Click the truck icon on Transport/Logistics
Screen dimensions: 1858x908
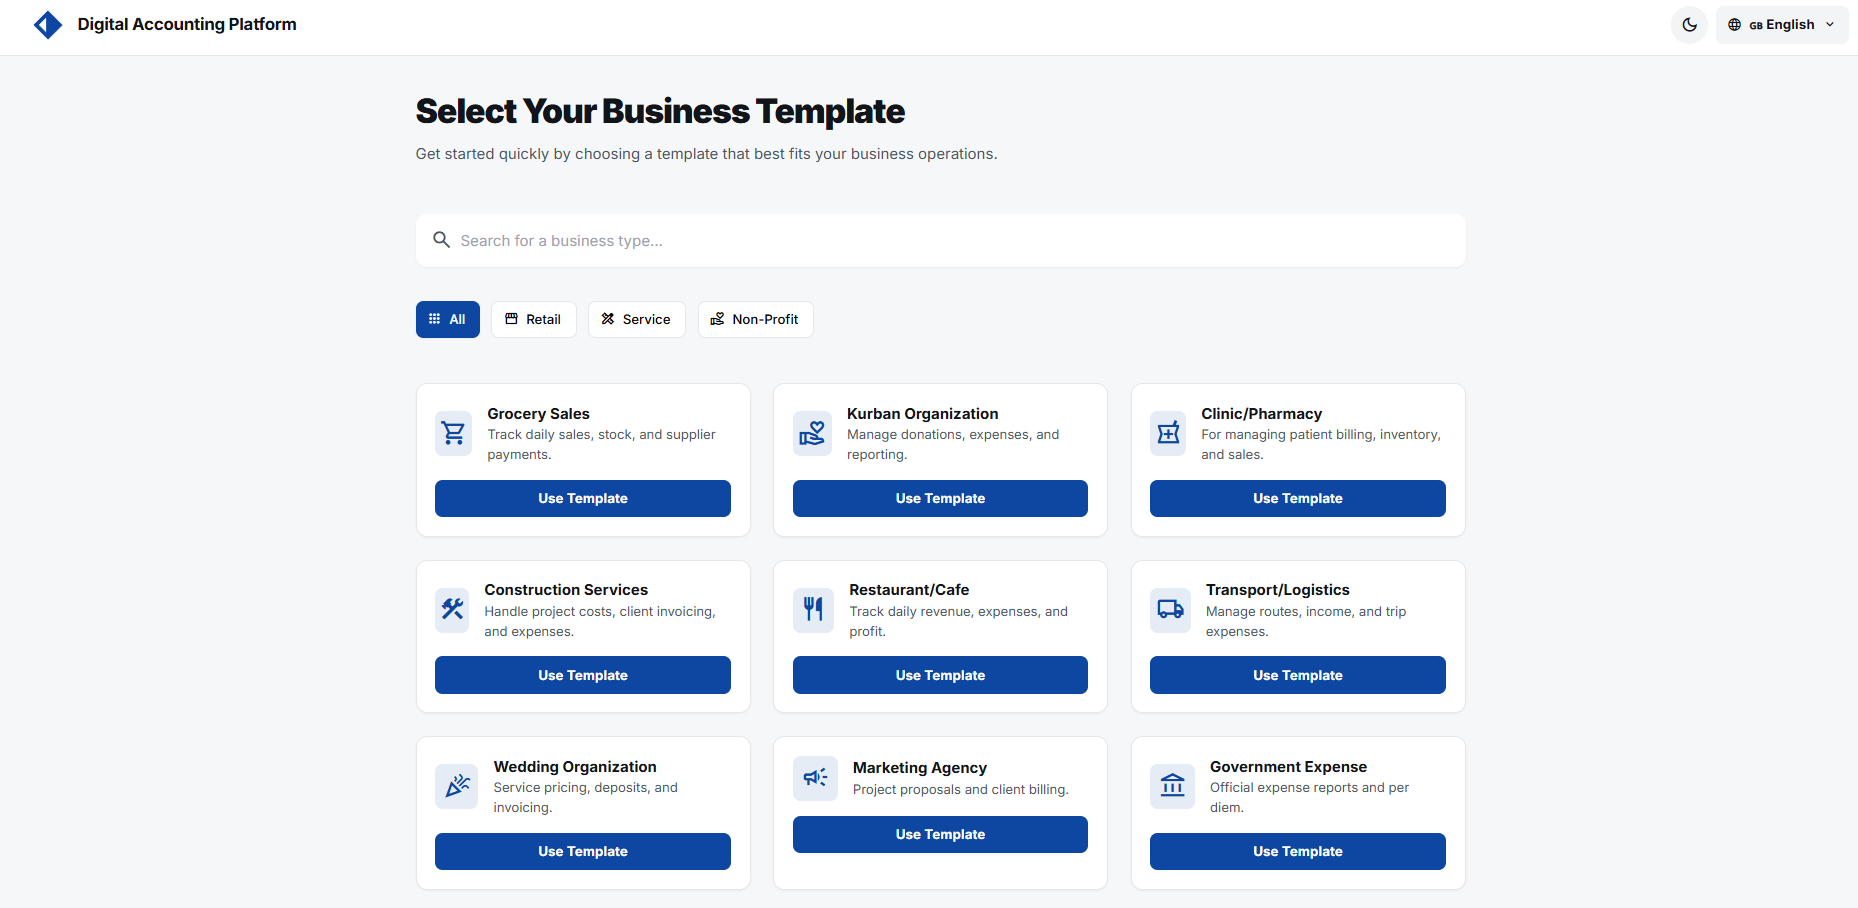(x=1169, y=610)
